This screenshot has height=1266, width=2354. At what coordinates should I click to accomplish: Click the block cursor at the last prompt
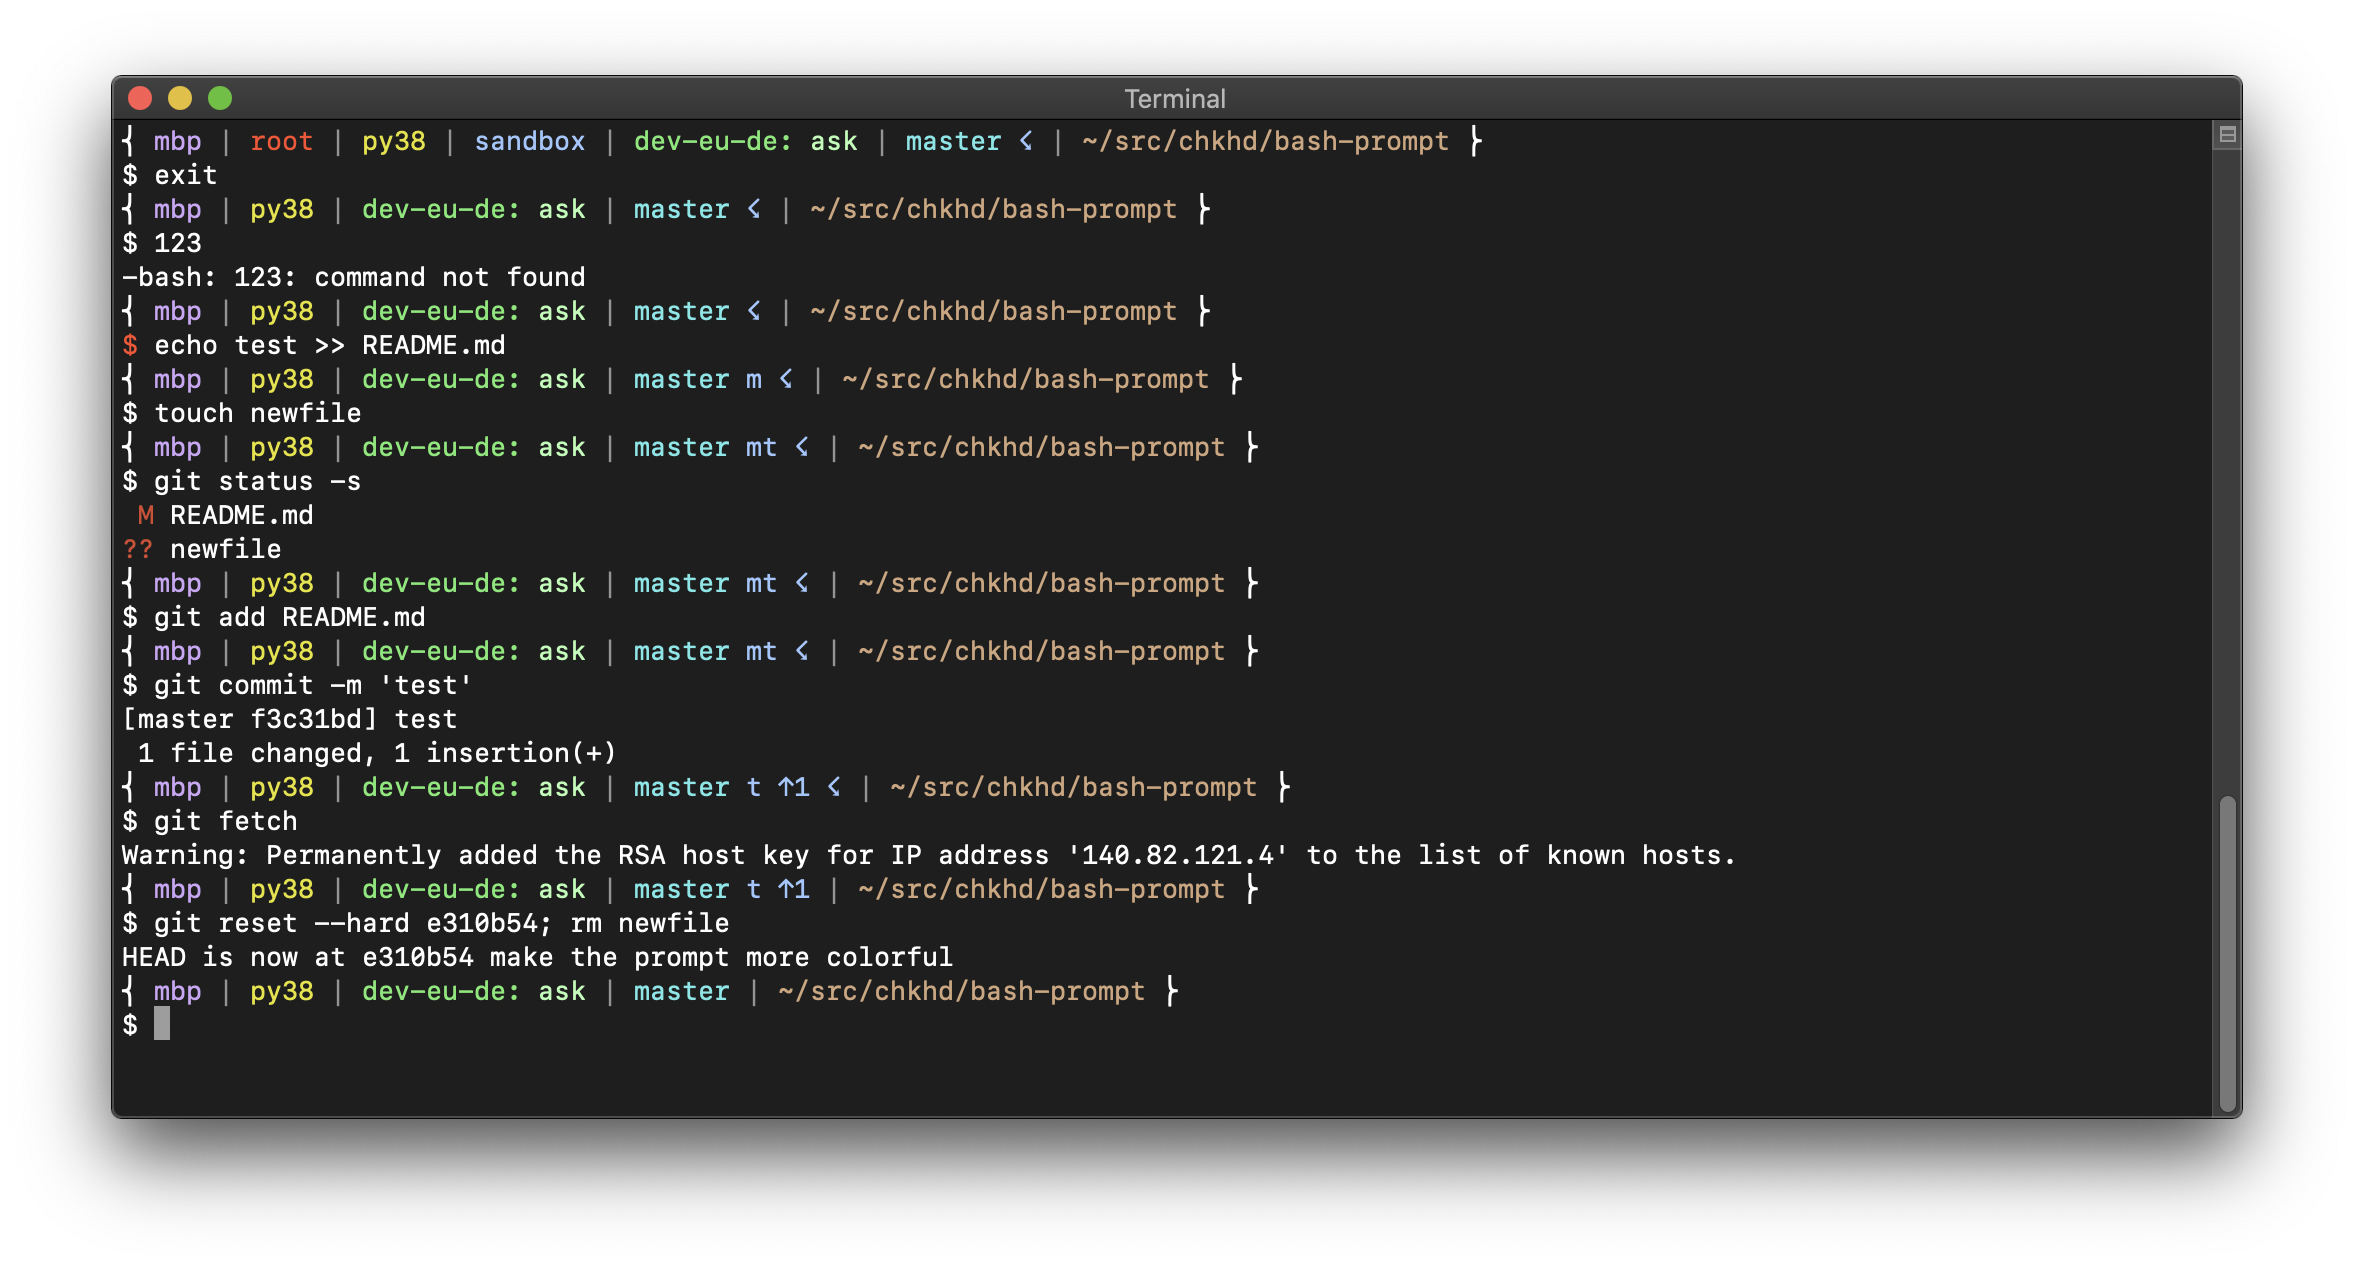pyautogui.click(x=162, y=1024)
